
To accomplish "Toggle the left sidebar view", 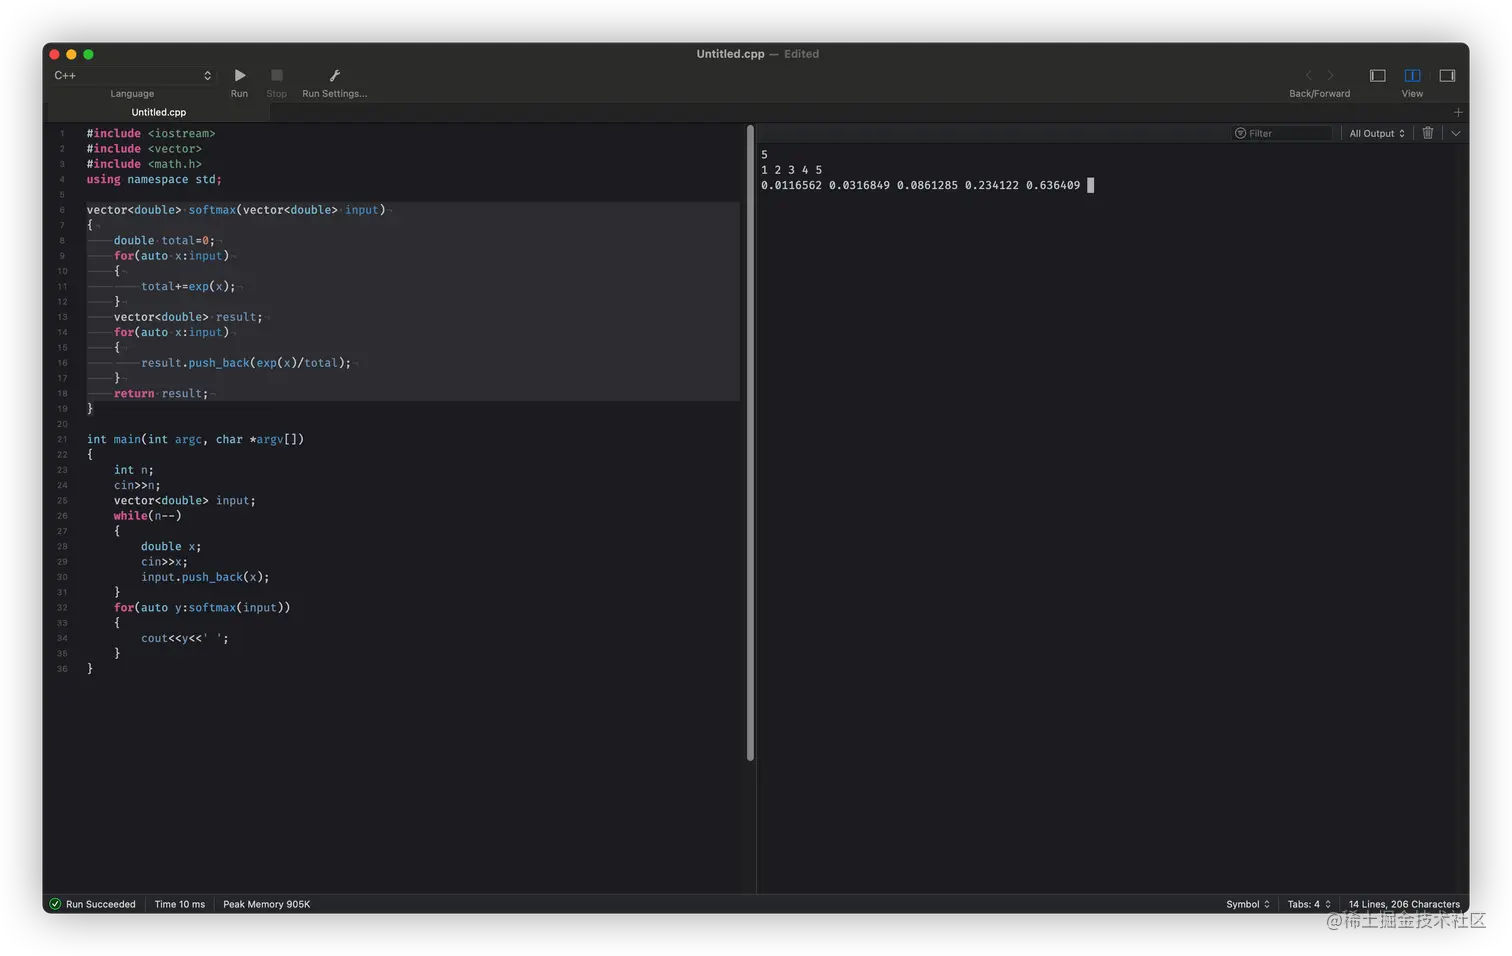I will coord(1378,75).
